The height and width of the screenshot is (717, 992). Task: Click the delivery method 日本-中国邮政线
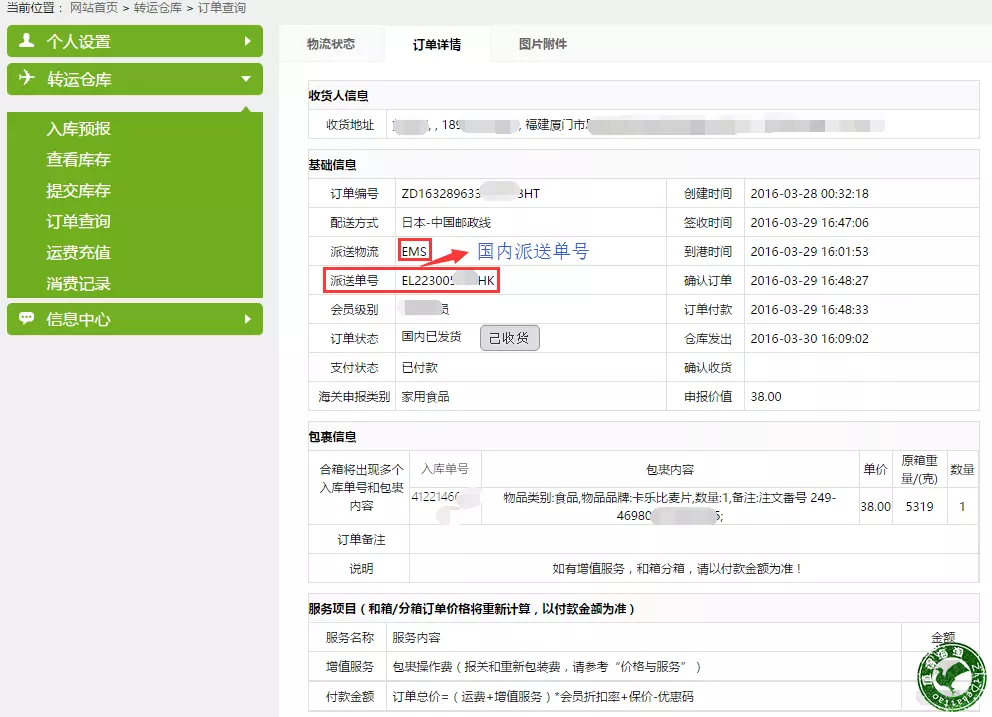pos(446,222)
